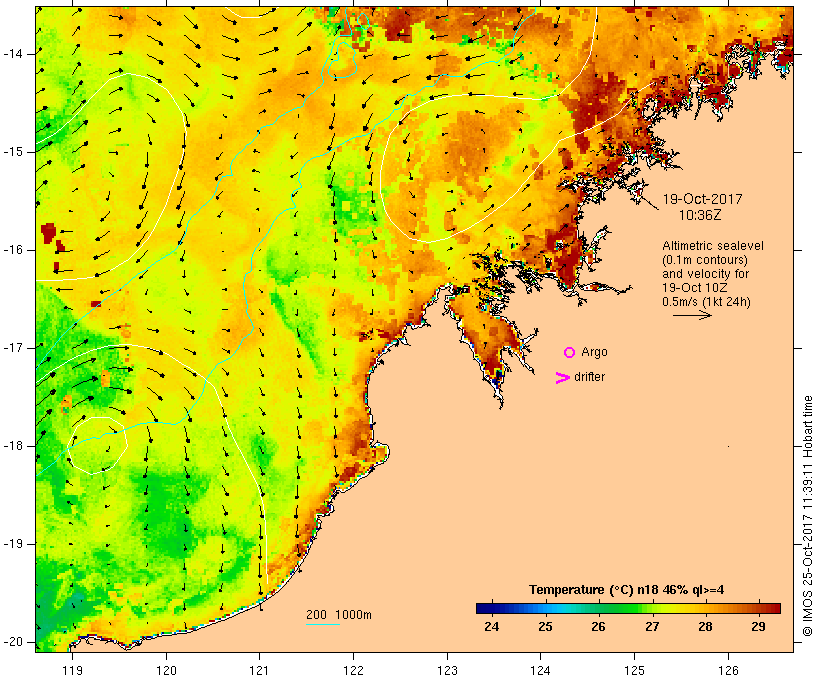The height and width of the screenshot is (680, 820).
Task: Click the colorbar tick label '29'
Action: [758, 627]
